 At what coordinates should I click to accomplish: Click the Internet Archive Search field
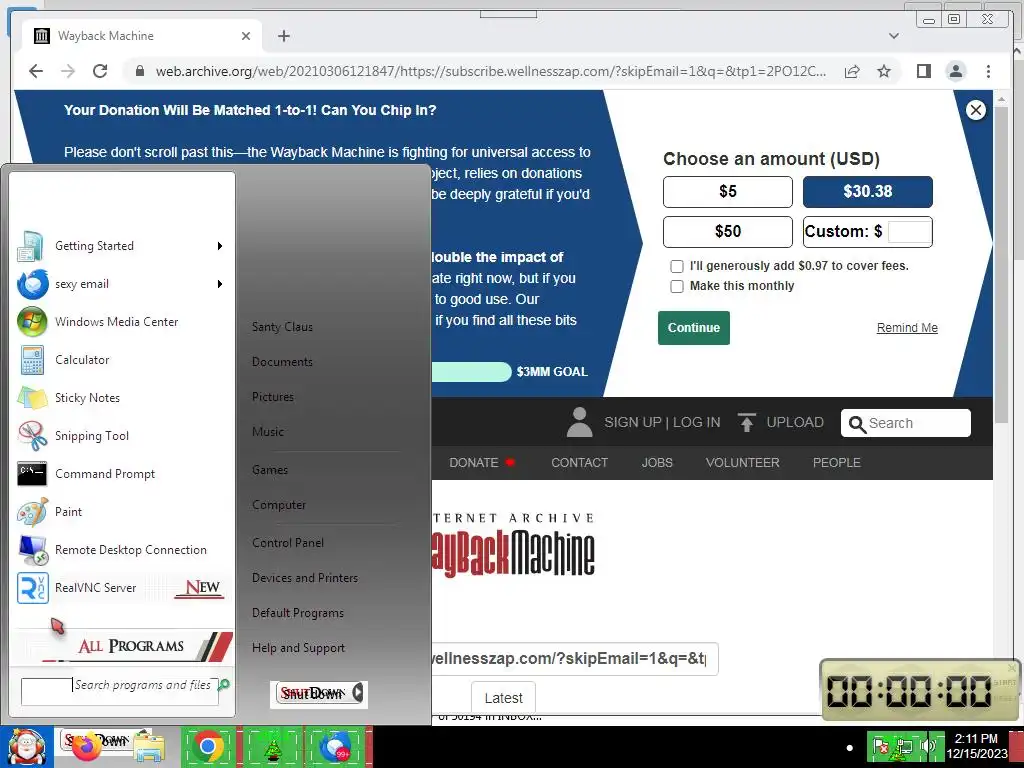906,423
